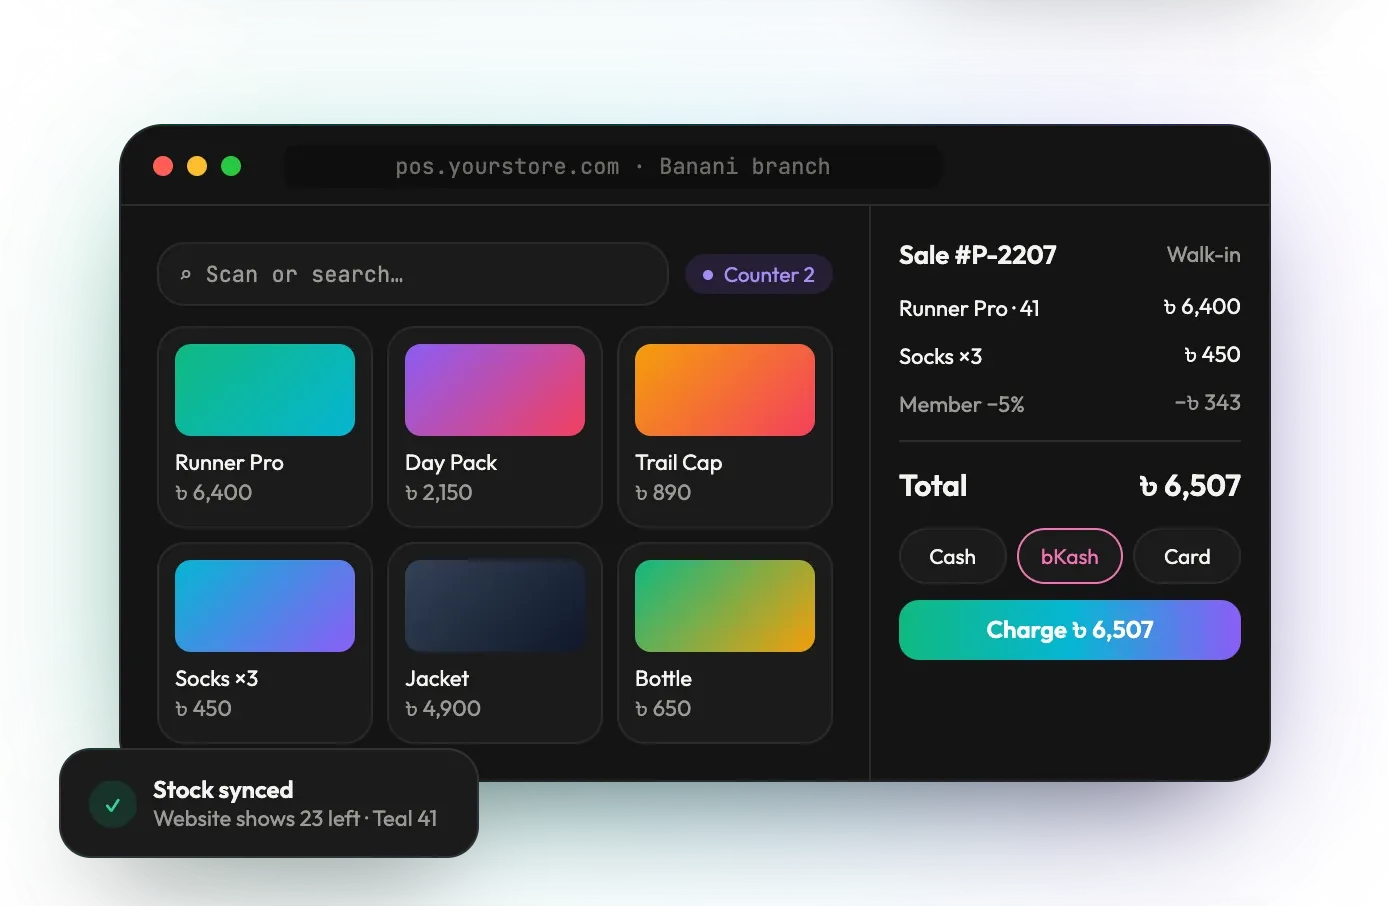Add Jacket product card to sale

coord(495,643)
